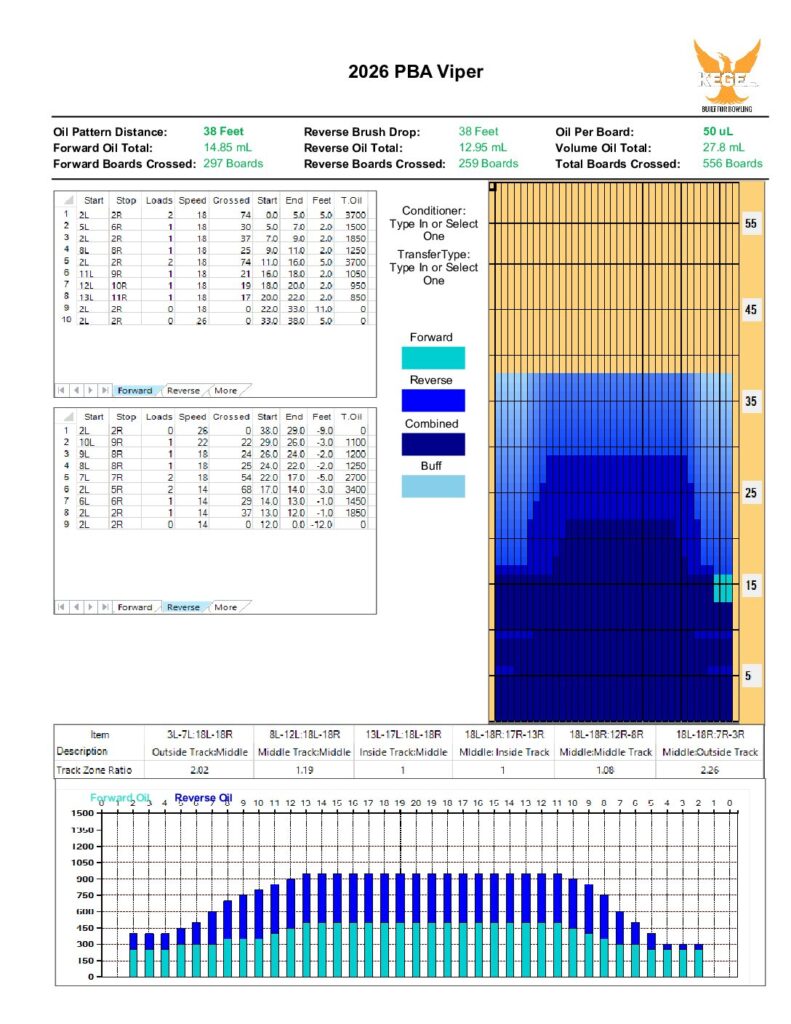791x1024 pixels.
Task: Click the '35' distance marker beside lane
Action: (x=751, y=401)
